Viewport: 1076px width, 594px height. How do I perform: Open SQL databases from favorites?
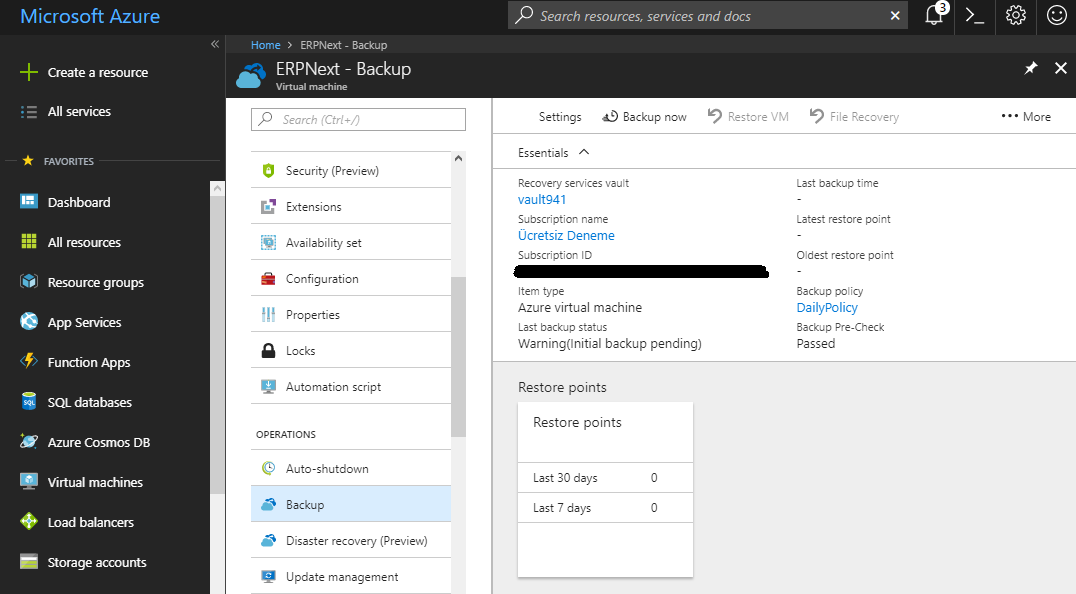pyautogui.click(x=89, y=402)
